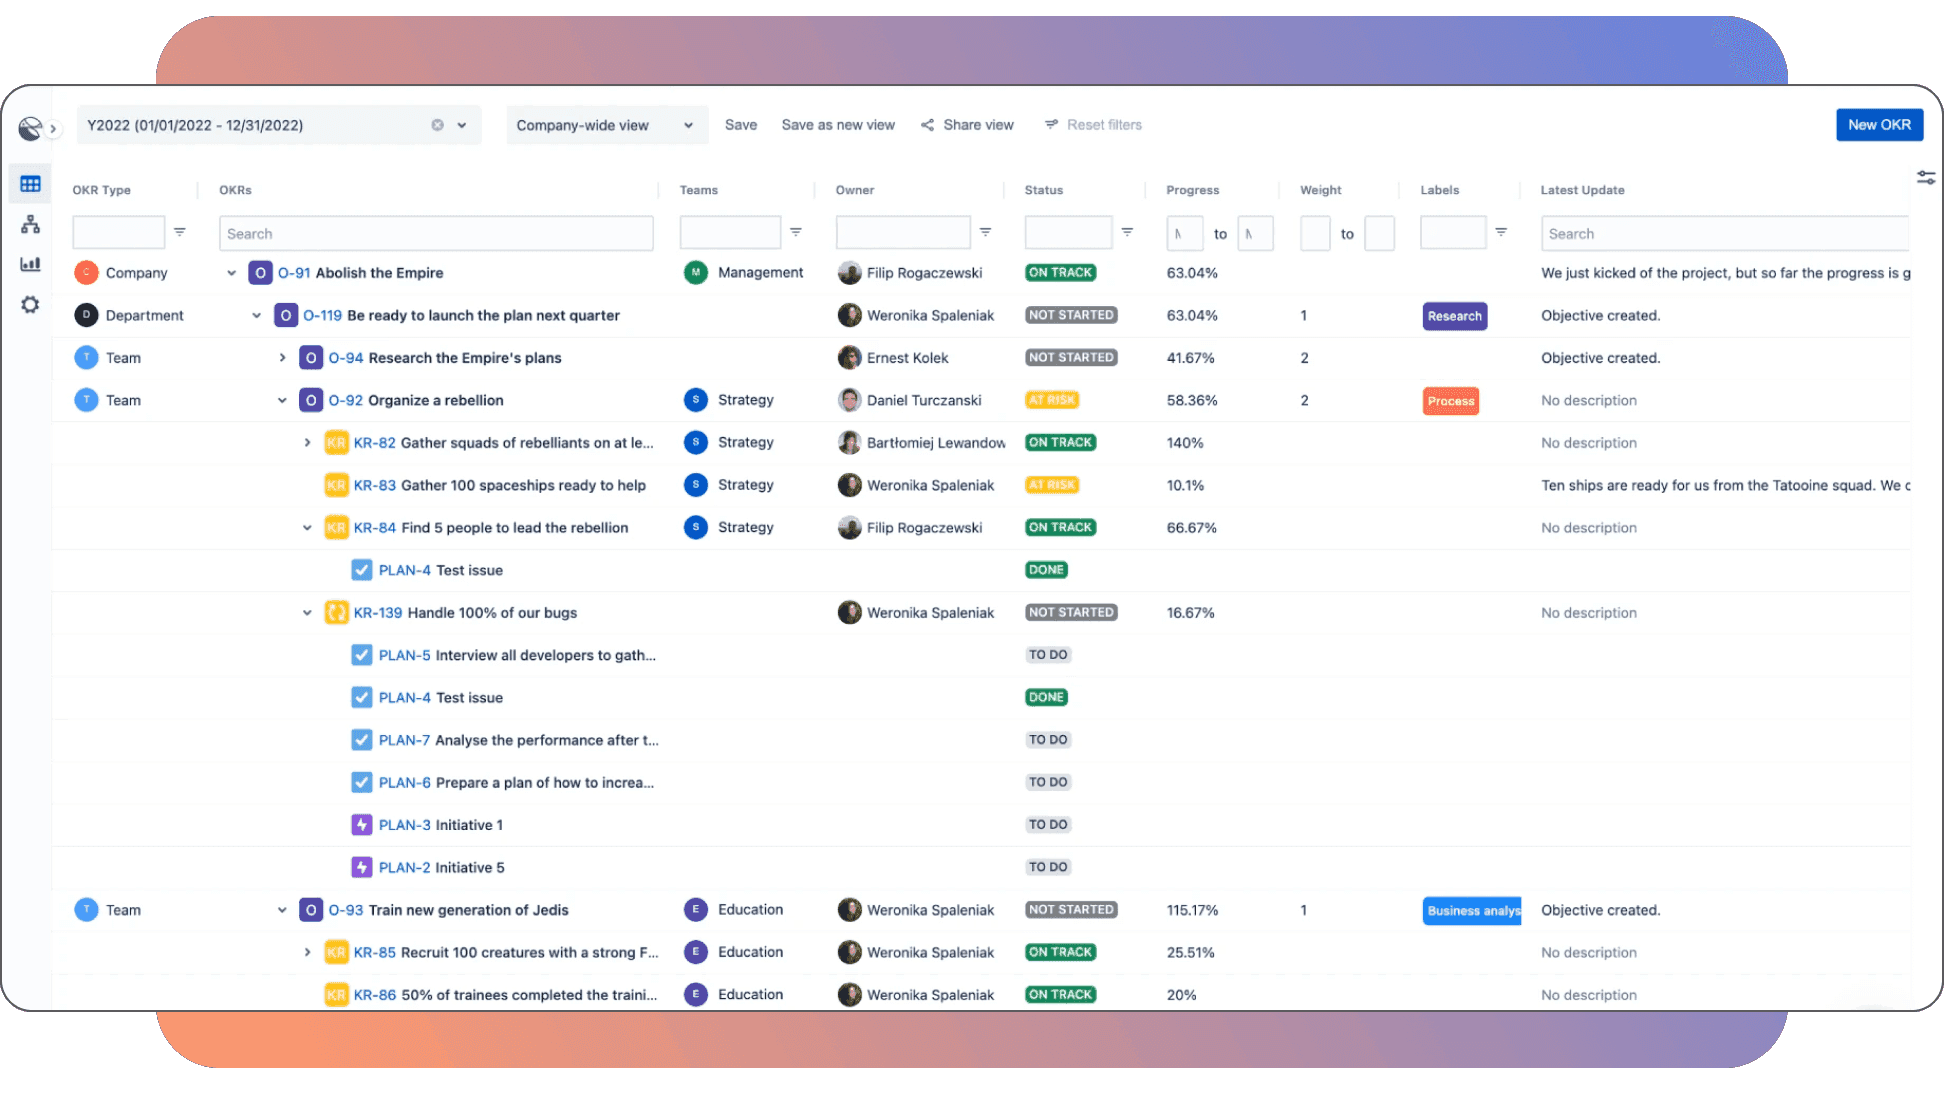
Task: Click the checkbox icon on PLAN-4 Test issue
Action: tap(361, 569)
